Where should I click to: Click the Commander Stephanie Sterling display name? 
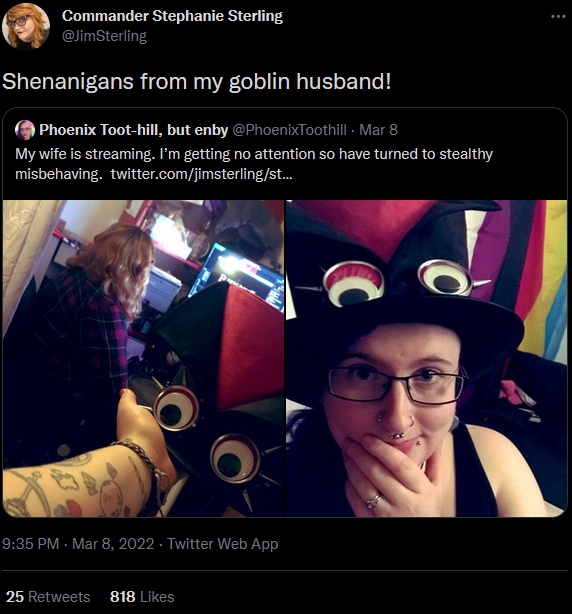pos(172,16)
